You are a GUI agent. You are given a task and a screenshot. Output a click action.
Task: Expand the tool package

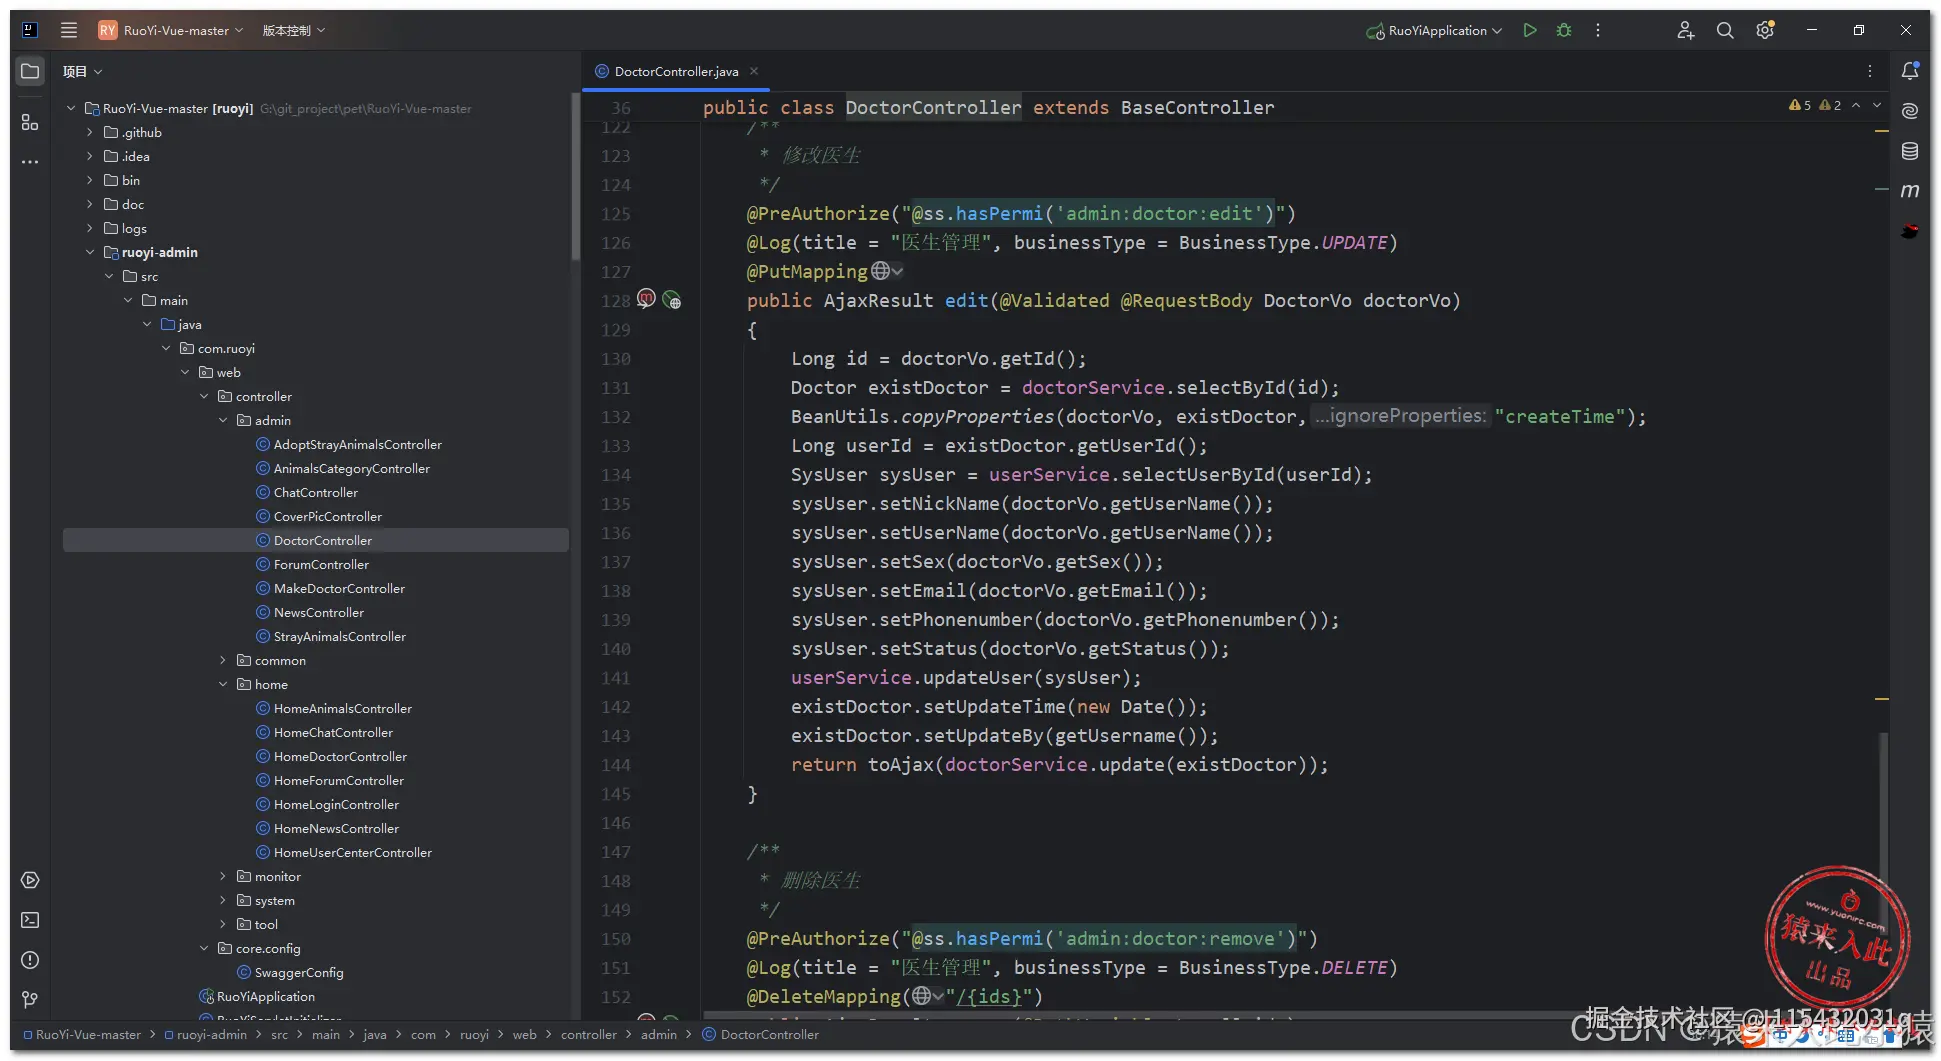[223, 924]
